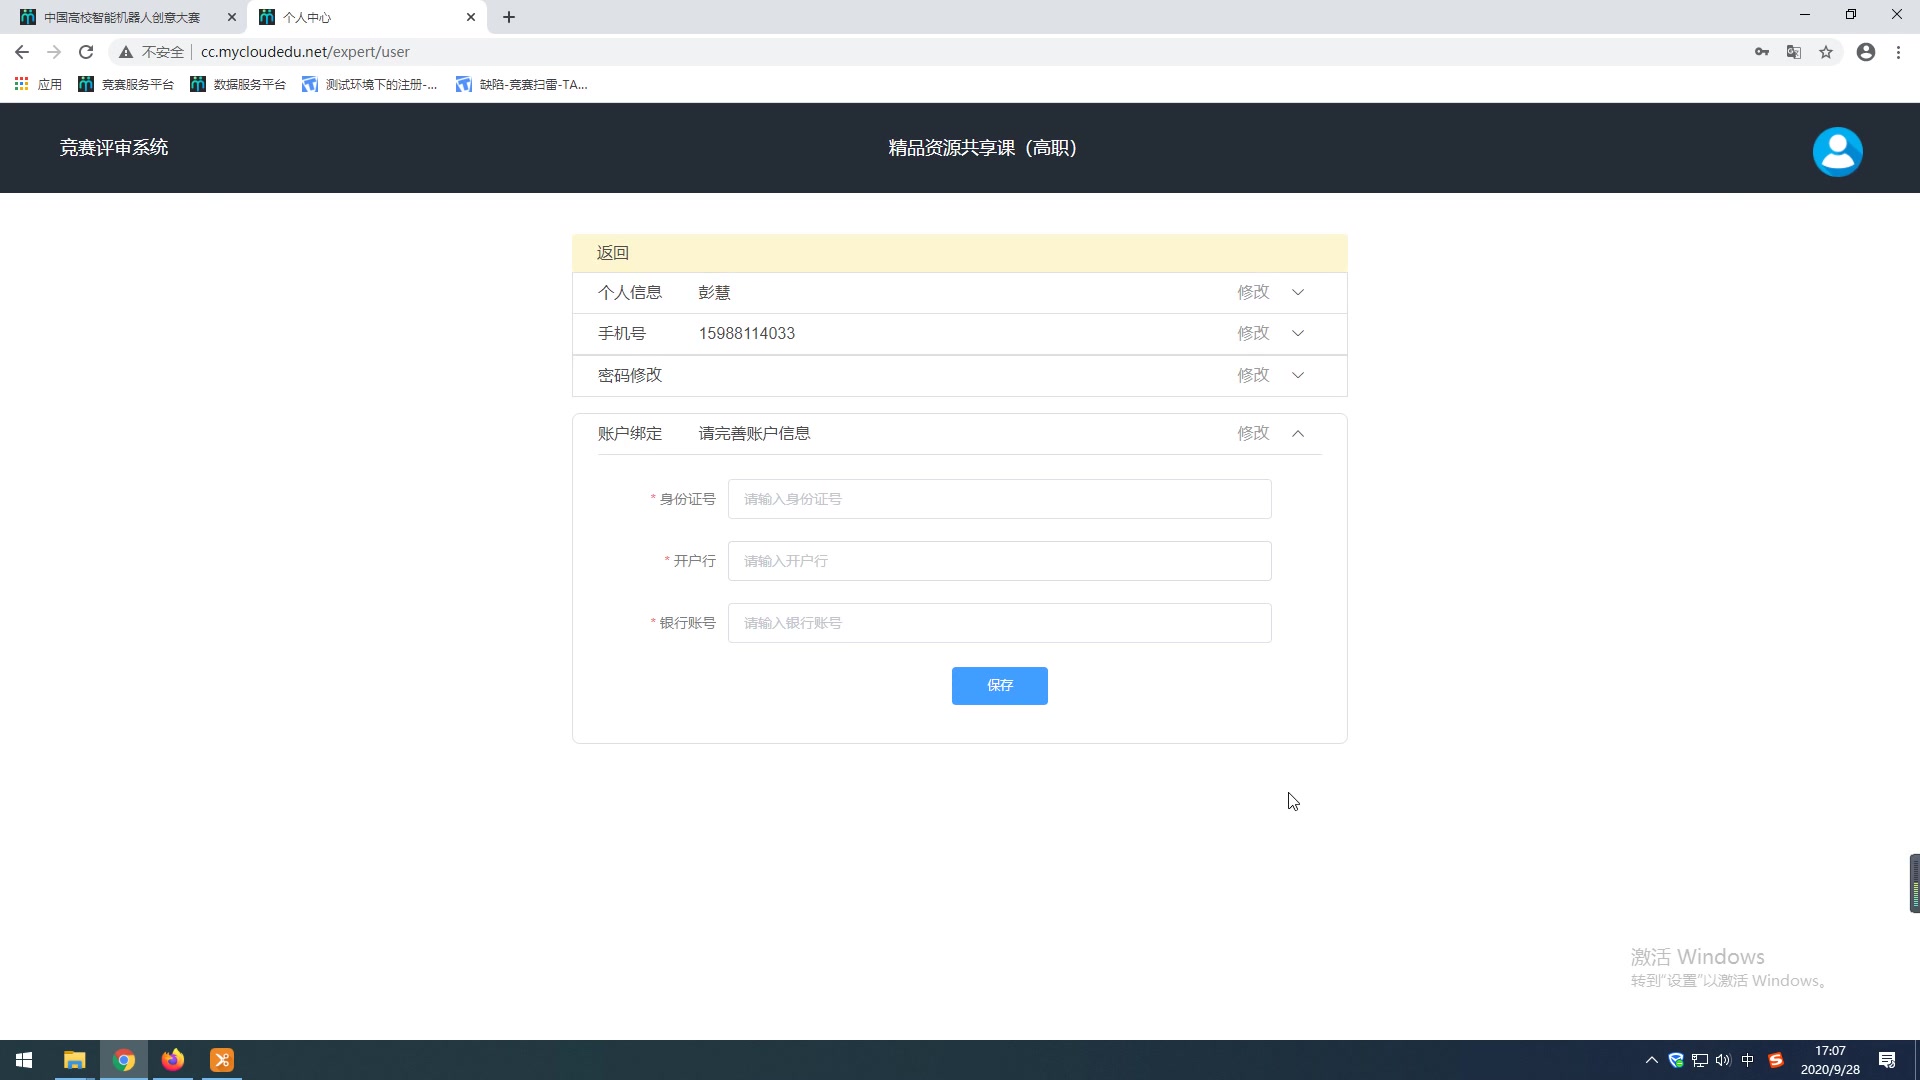The width and height of the screenshot is (1920, 1080).
Task: Click 修改 in 个人信息 row
Action: pos(1253,292)
